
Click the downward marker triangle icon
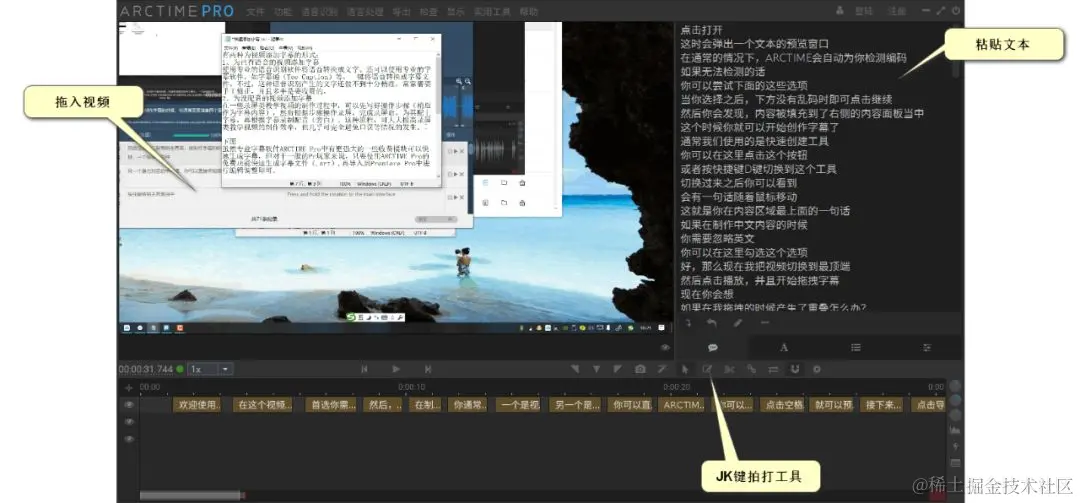(596, 369)
